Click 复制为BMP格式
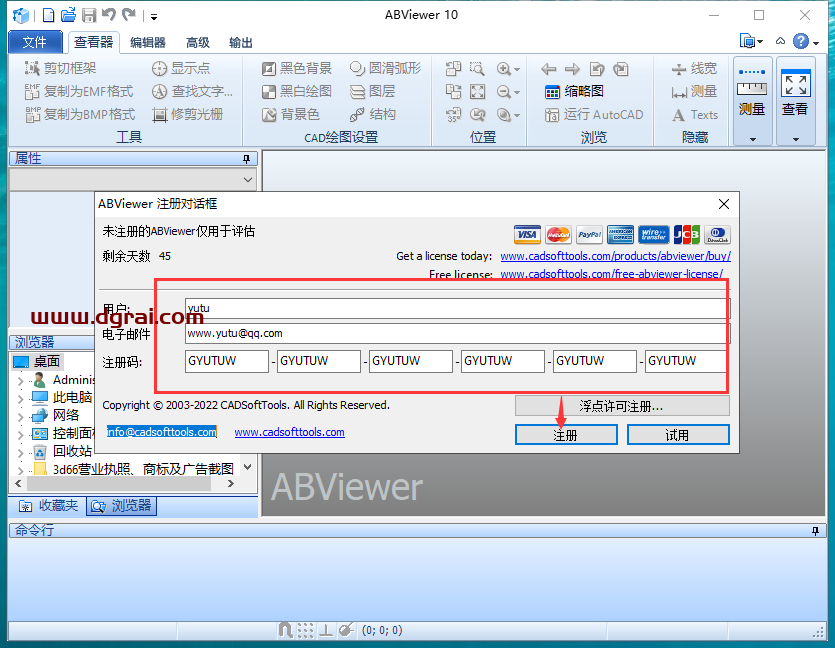 click(80, 114)
